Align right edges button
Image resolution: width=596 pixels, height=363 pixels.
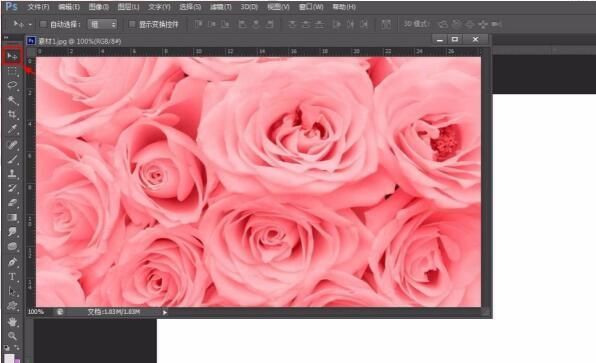269,24
